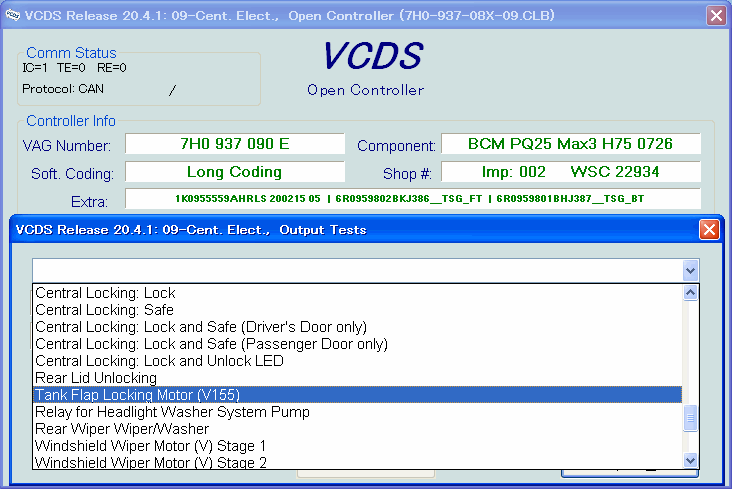
Task: Select Tank Flap Locking Motor (V155)
Action: tap(358, 395)
